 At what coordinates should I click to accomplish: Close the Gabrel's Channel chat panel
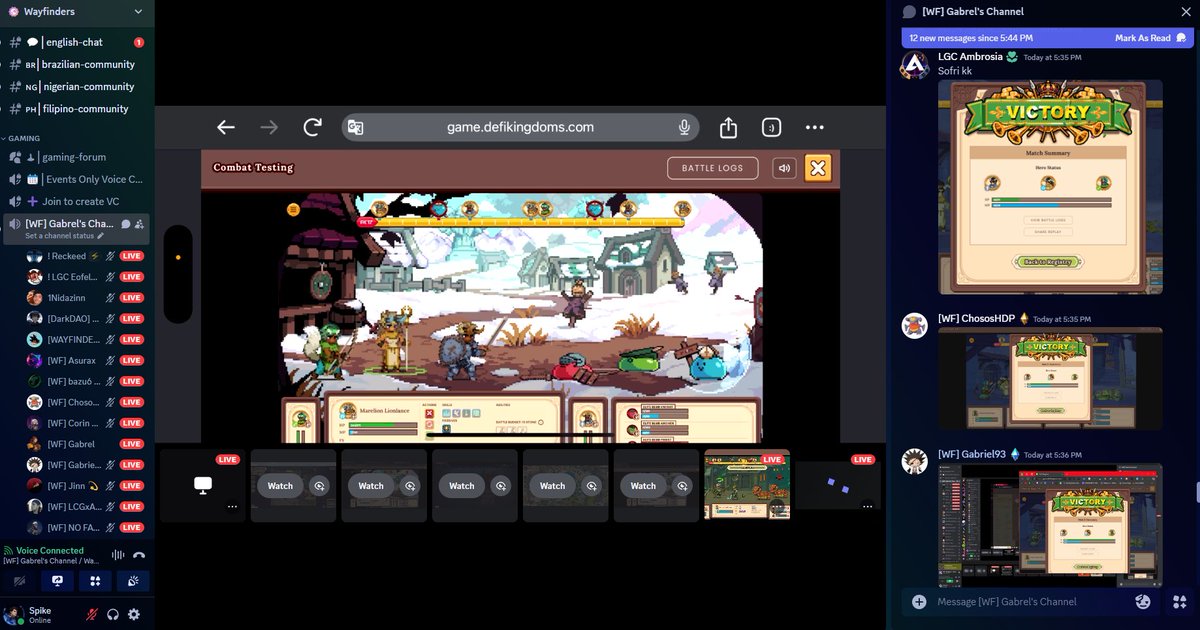(x=1185, y=11)
